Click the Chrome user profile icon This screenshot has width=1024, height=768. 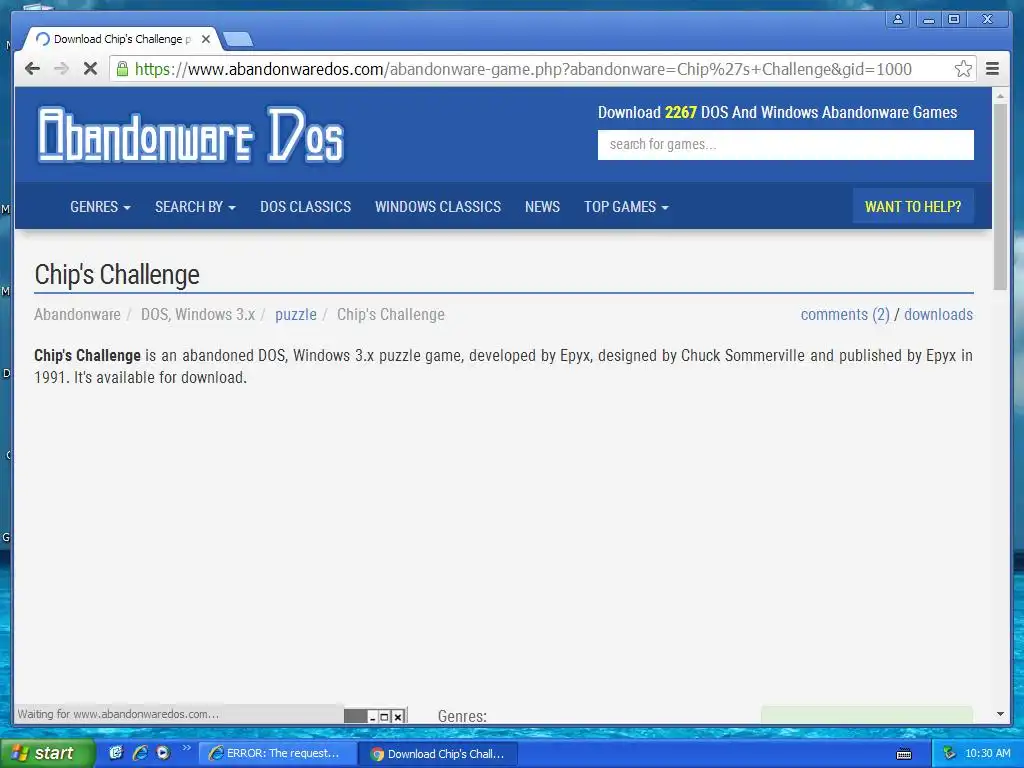tap(898, 20)
